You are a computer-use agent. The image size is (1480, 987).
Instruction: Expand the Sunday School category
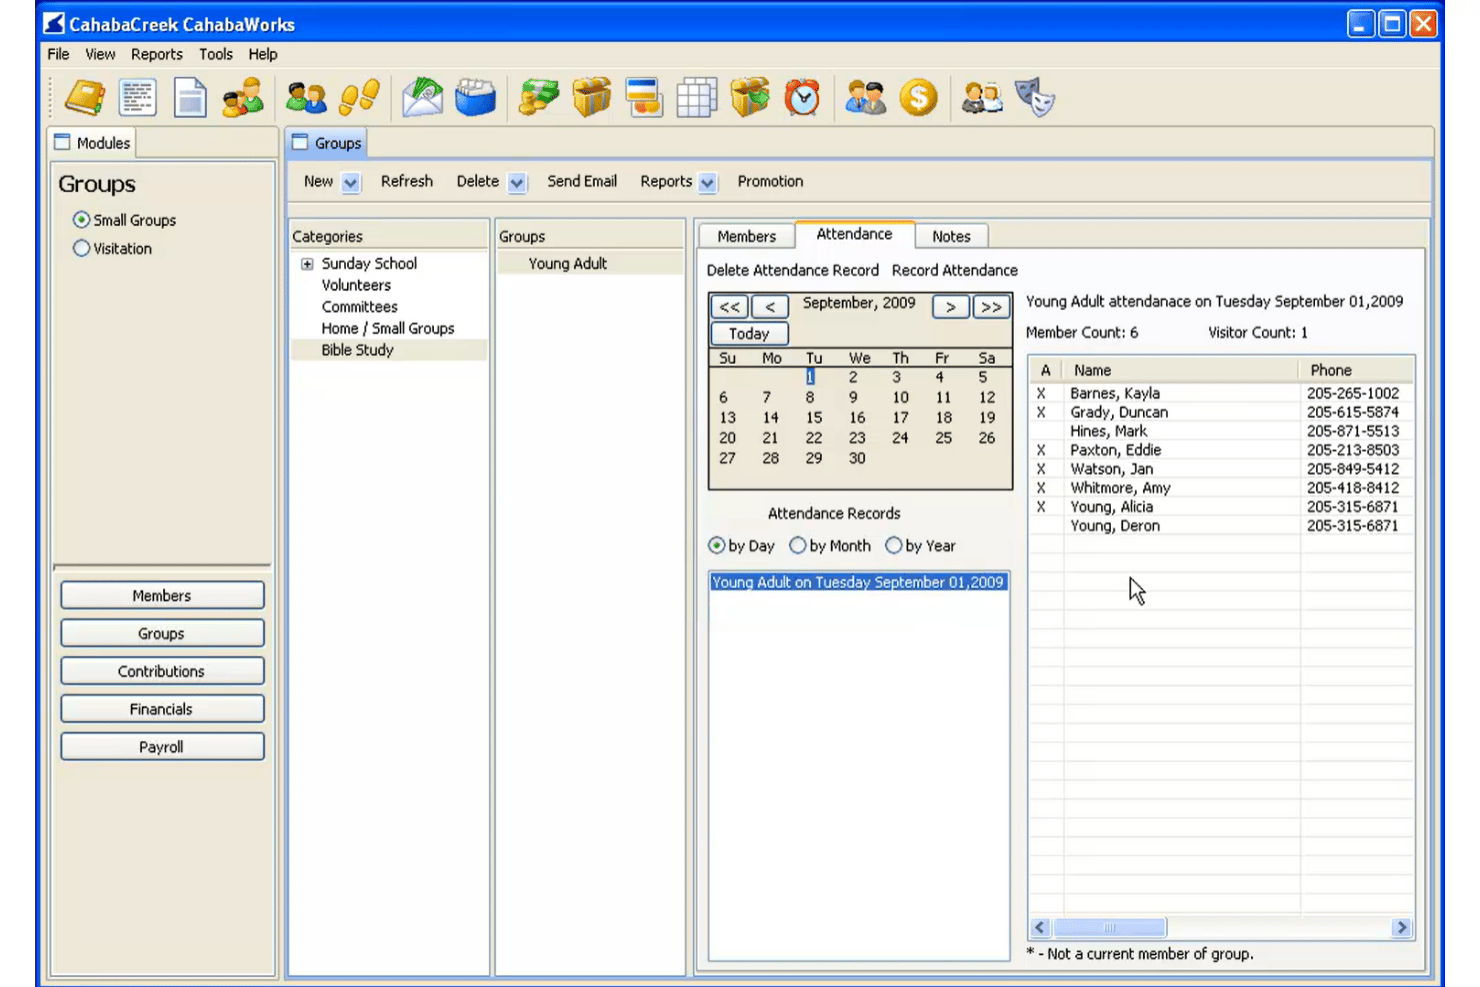(x=307, y=264)
